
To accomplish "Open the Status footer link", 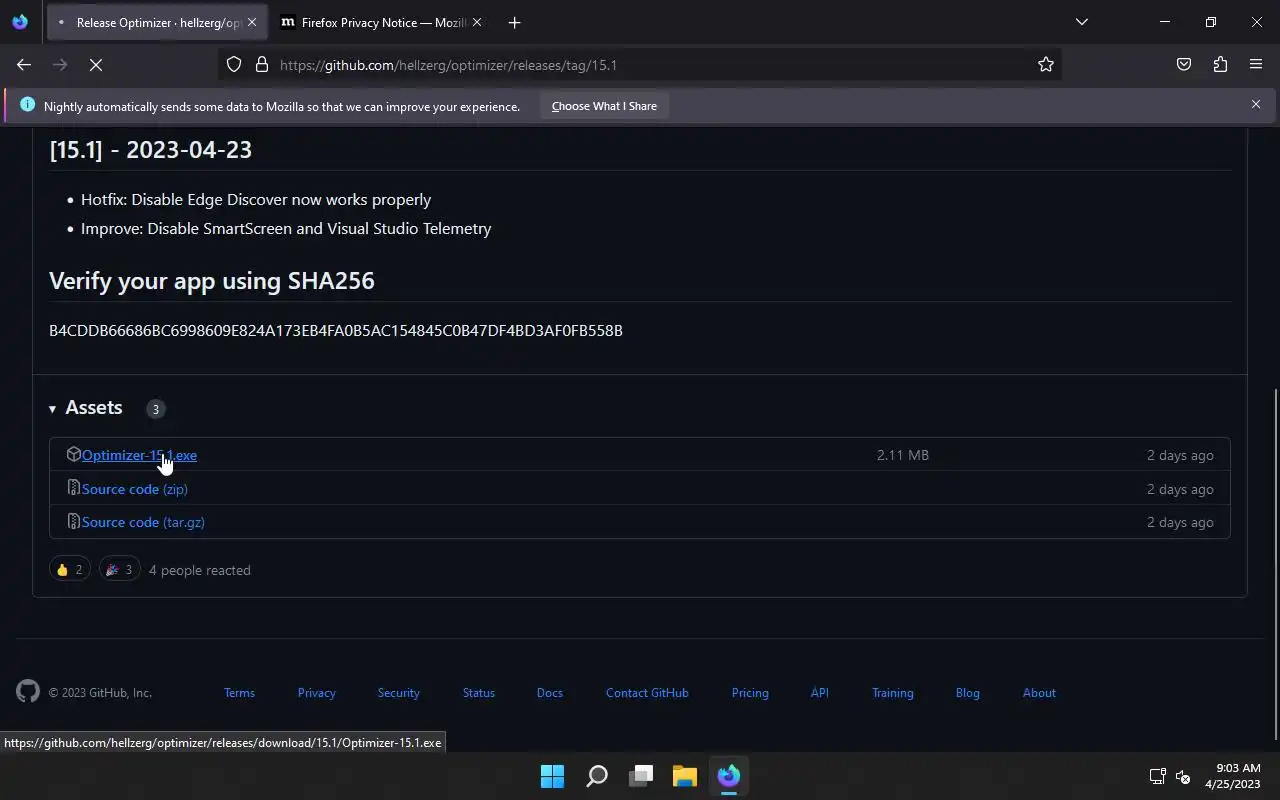I will tap(478, 693).
